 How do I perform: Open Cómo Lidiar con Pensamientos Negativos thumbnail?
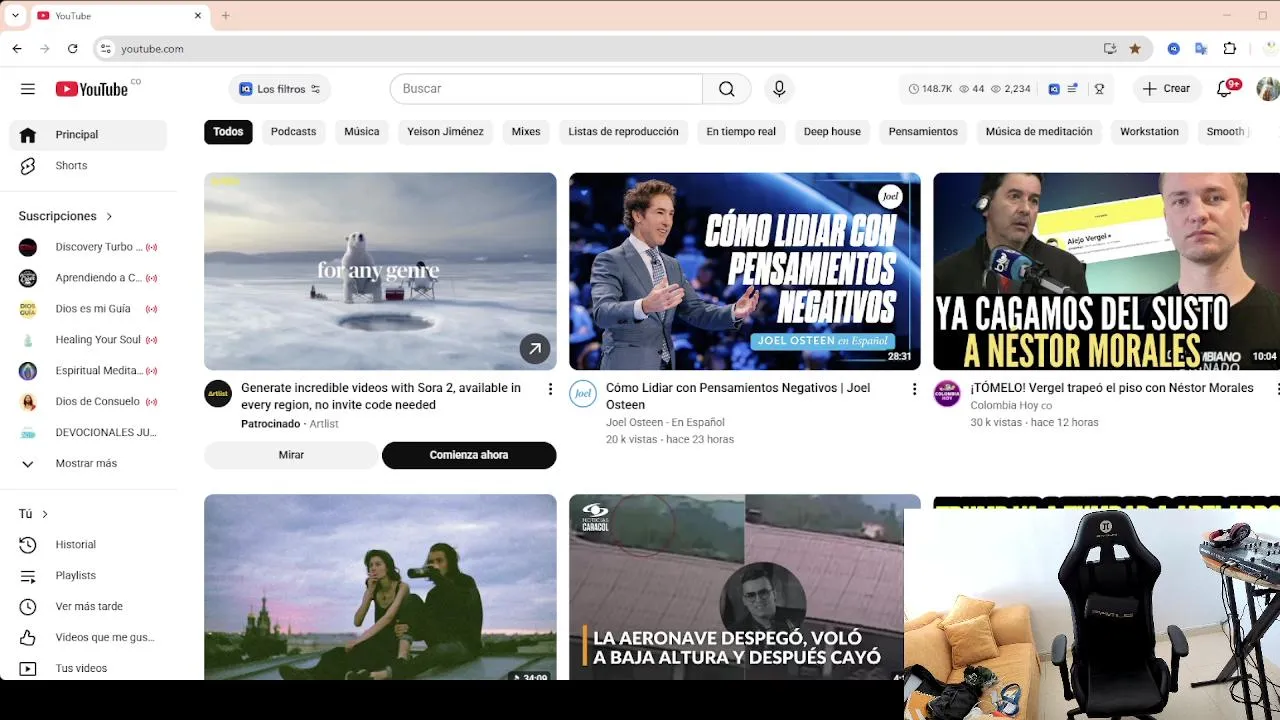tap(745, 271)
